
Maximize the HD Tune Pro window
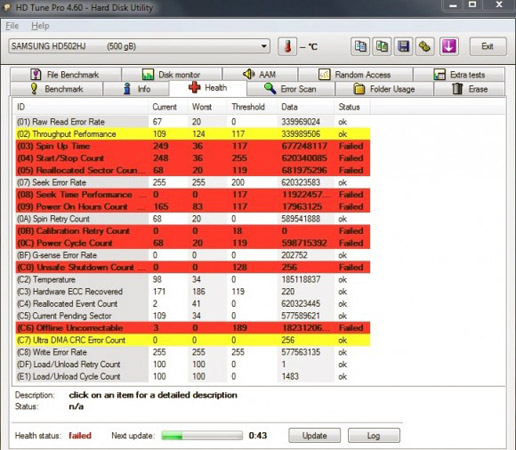pos(472,5)
